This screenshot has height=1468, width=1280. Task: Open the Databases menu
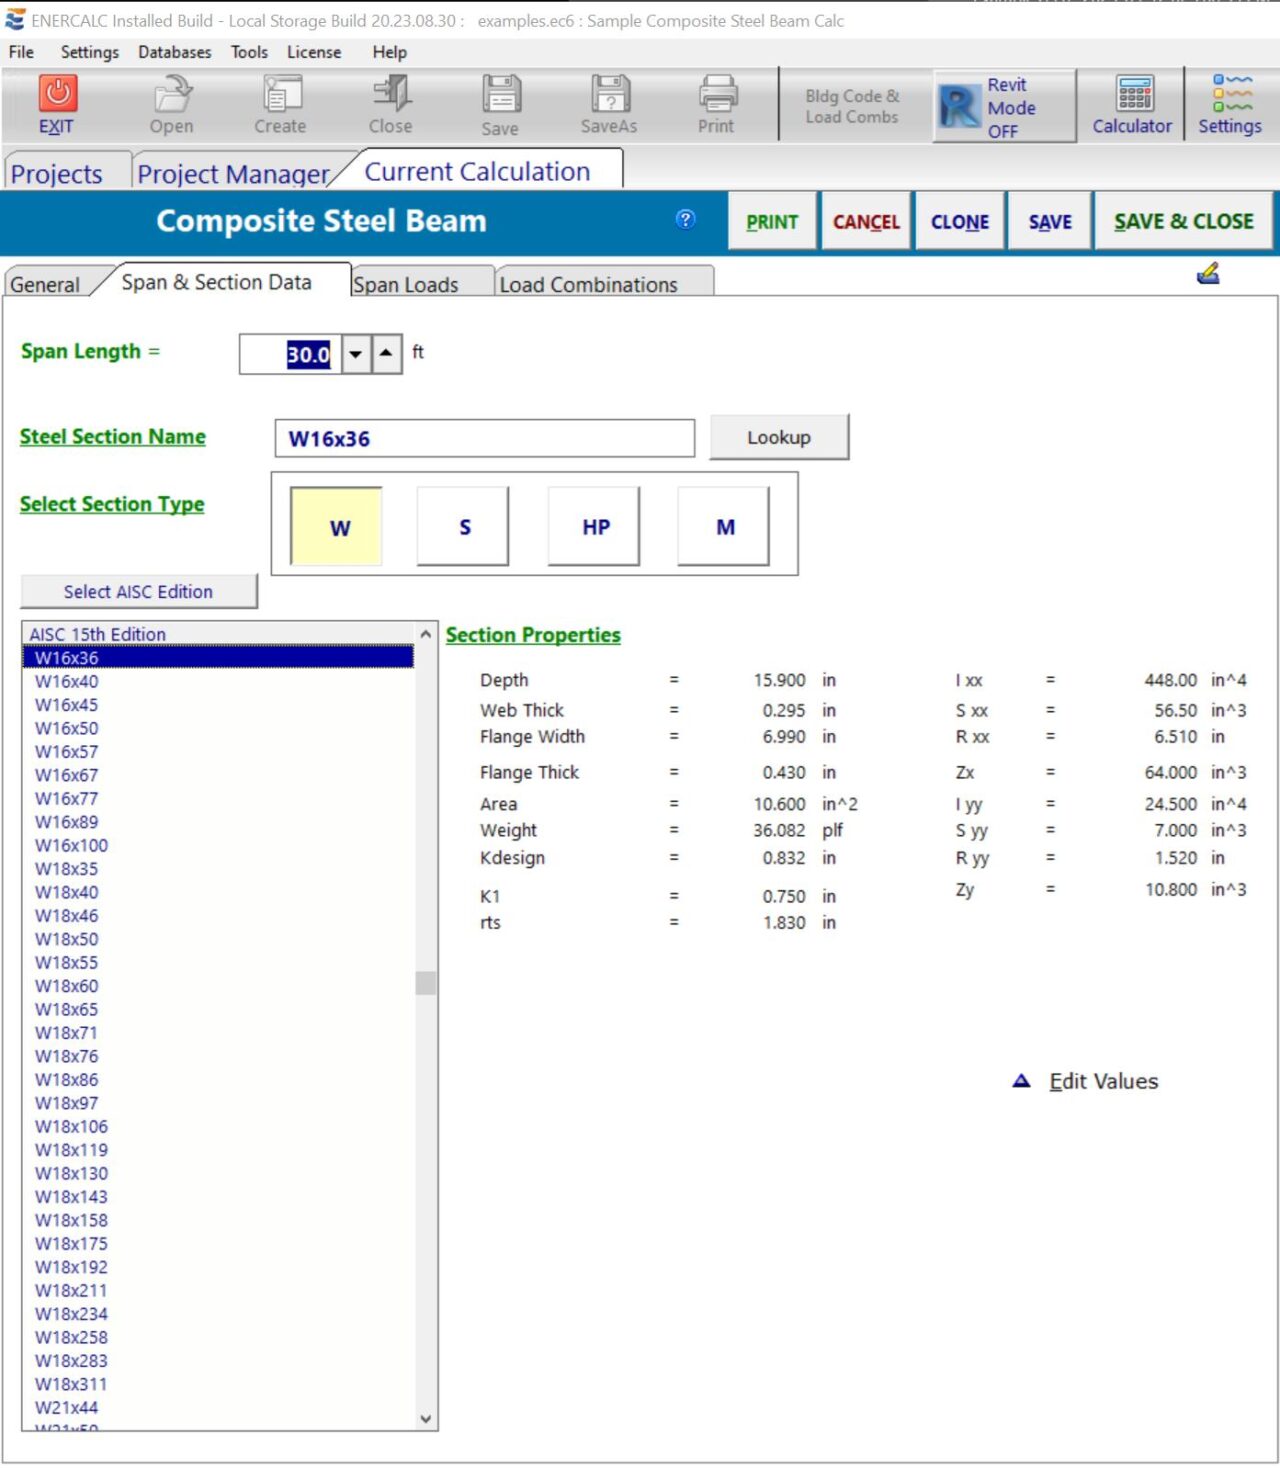[175, 52]
